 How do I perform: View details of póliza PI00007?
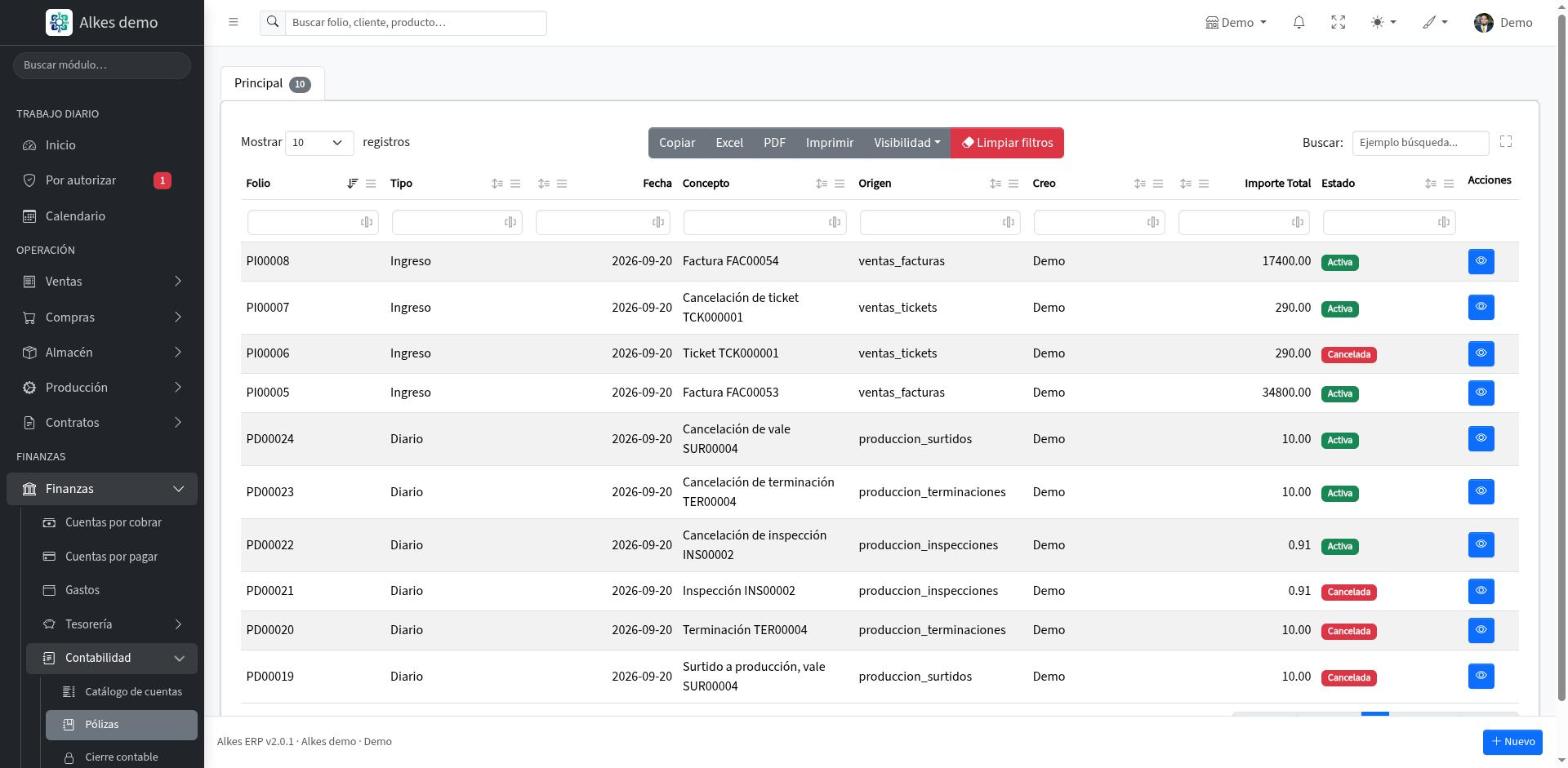pos(1481,307)
